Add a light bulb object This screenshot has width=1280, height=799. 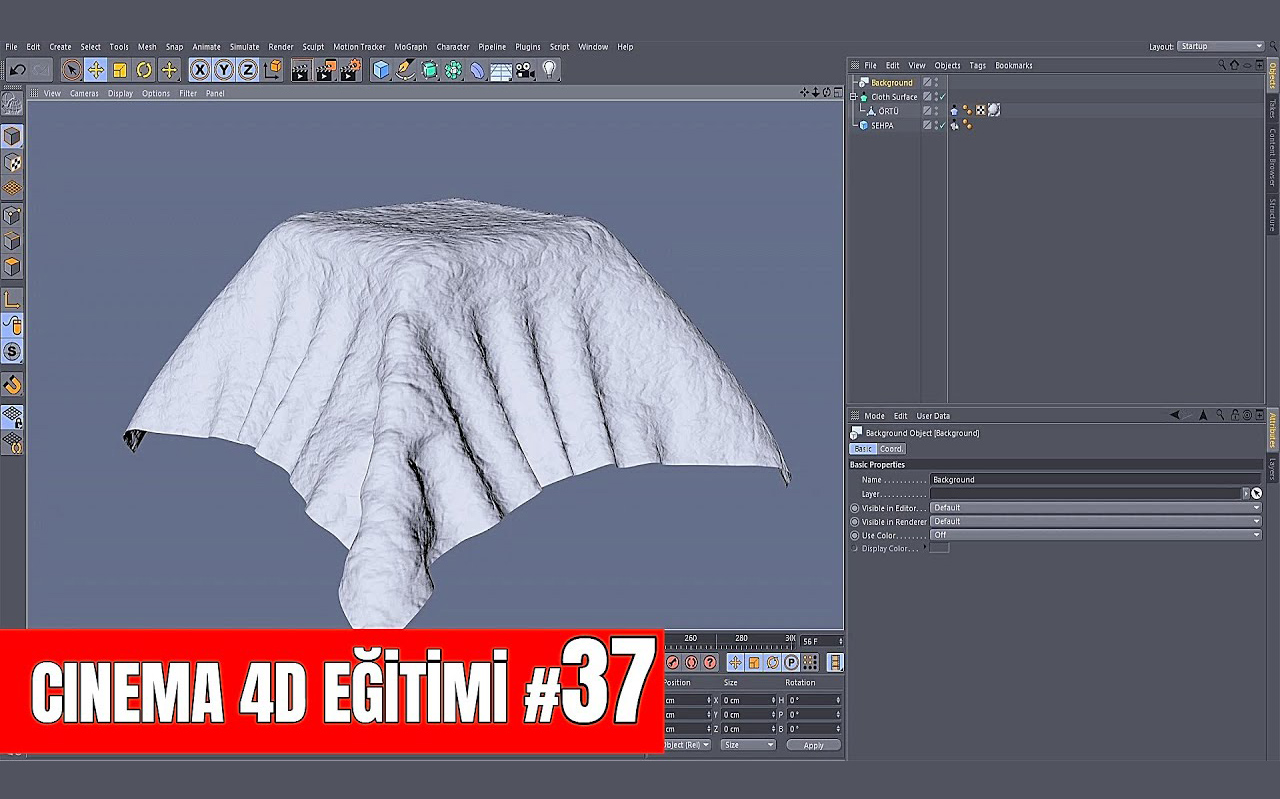pos(549,70)
